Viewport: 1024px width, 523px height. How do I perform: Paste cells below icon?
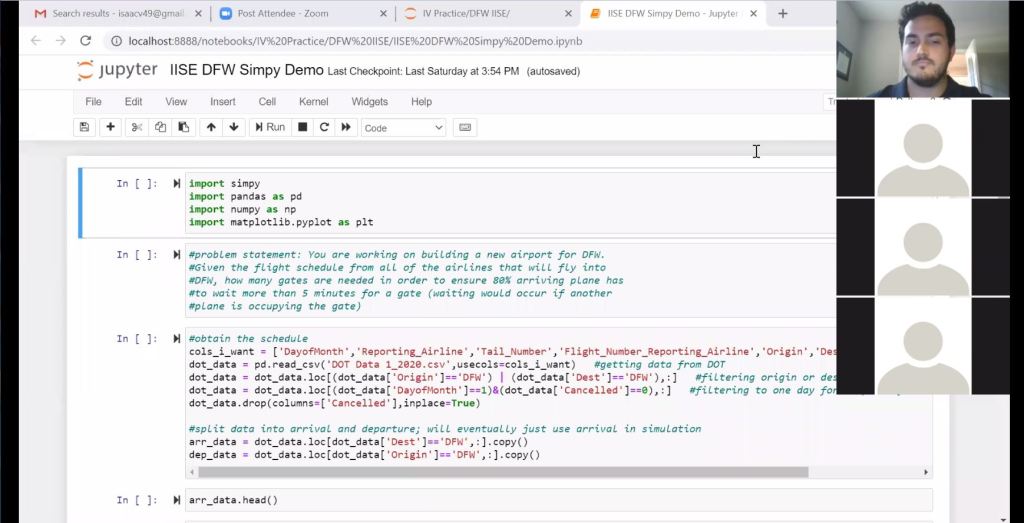coord(183,127)
